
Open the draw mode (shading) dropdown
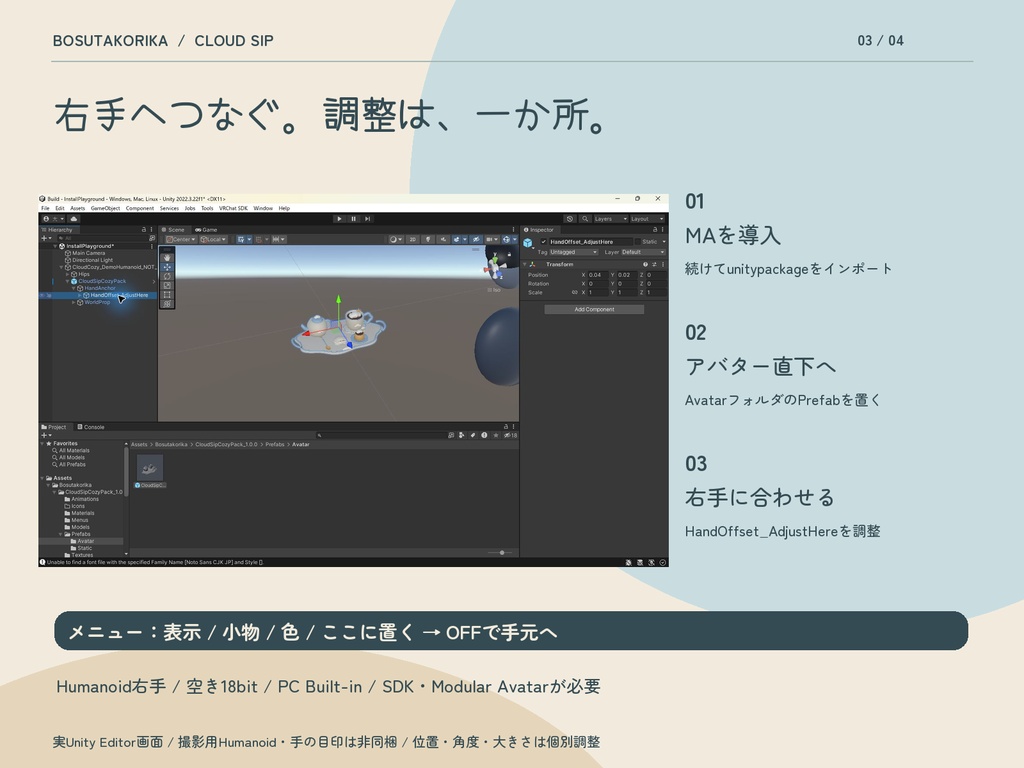[396, 240]
